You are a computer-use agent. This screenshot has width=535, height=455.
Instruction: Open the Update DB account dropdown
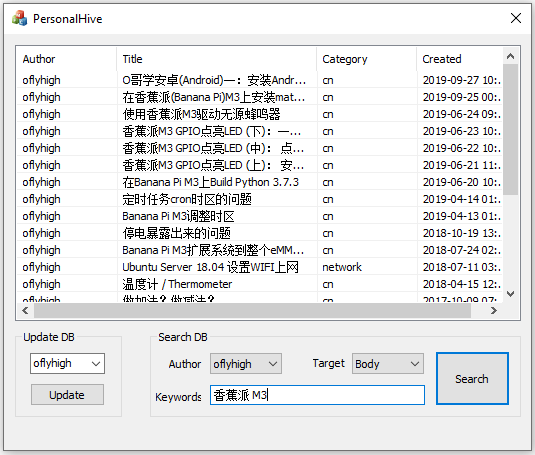67,364
